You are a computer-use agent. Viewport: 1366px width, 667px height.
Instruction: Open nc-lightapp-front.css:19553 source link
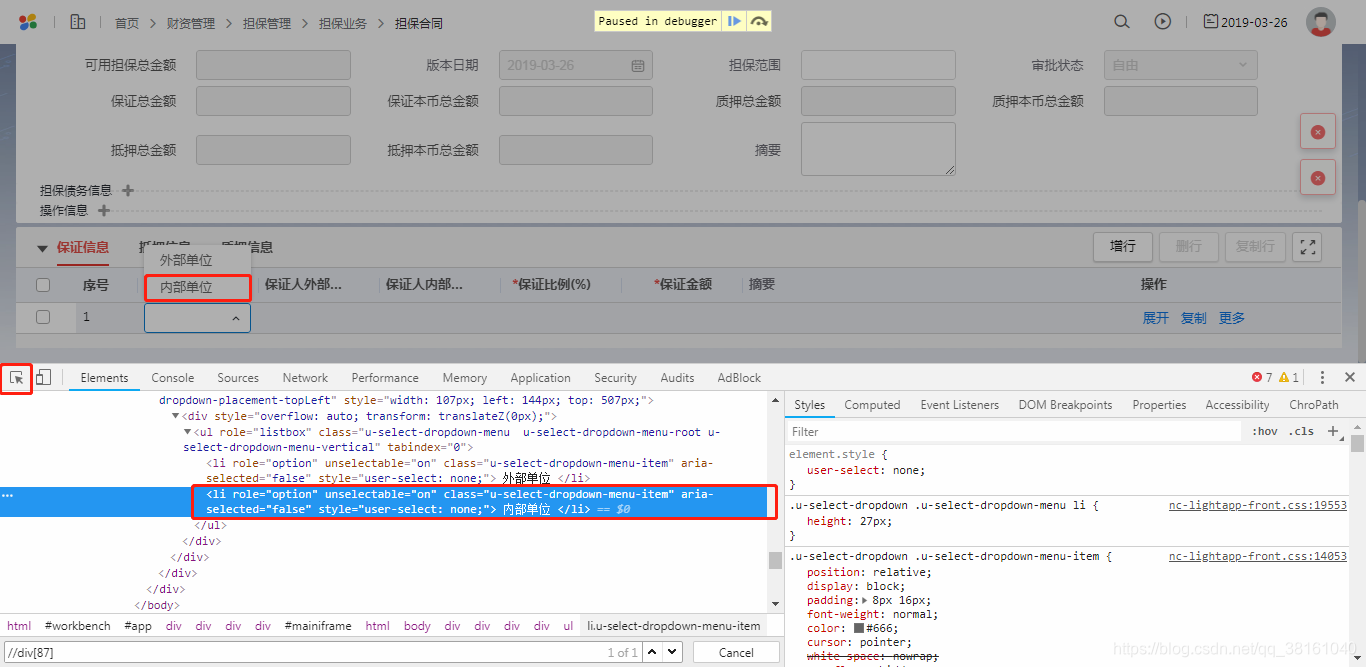pos(1258,505)
